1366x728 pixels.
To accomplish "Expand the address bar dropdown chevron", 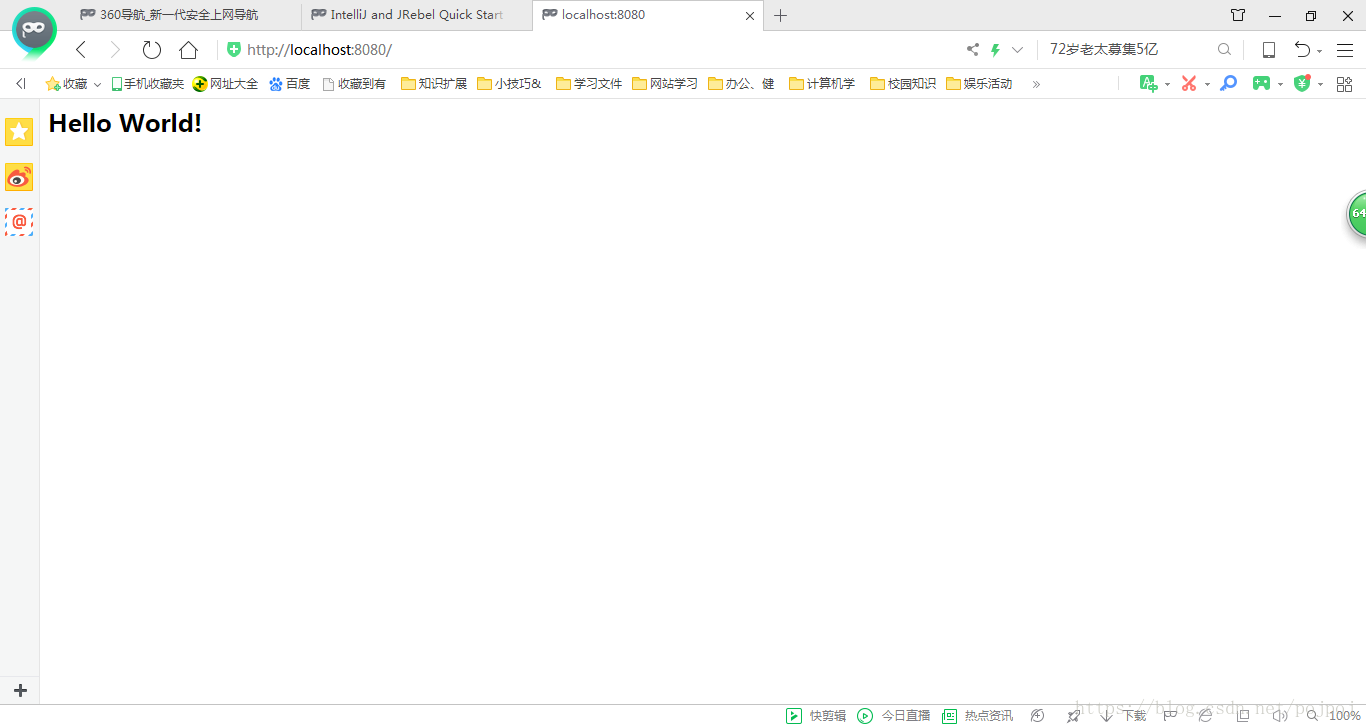I will coord(1017,50).
